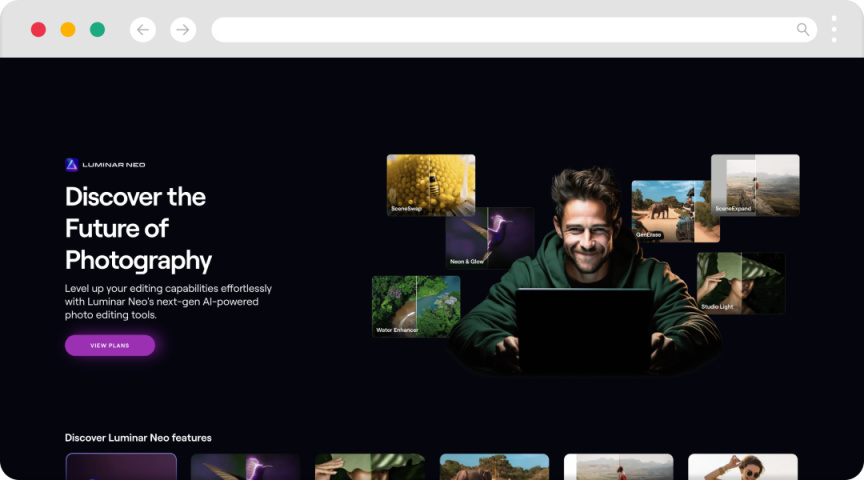The height and width of the screenshot is (480, 864).
Task: Click the browser forward arrow button
Action: (x=183, y=30)
